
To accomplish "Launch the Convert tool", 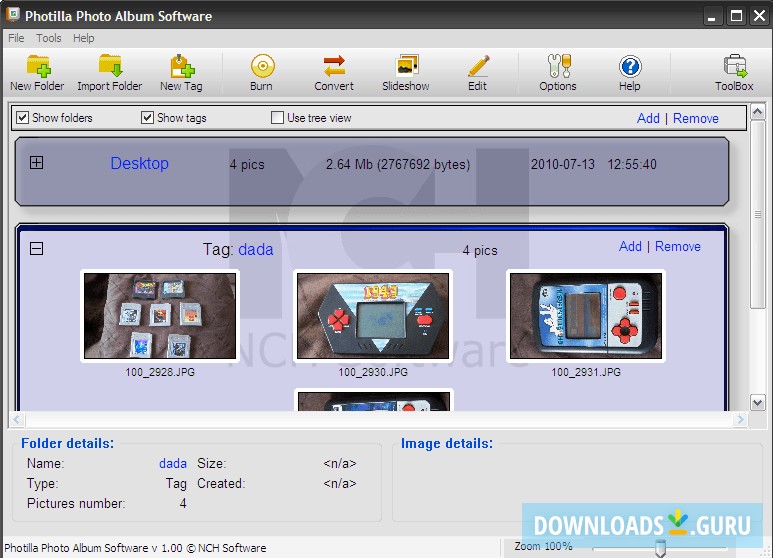I will click(x=334, y=72).
